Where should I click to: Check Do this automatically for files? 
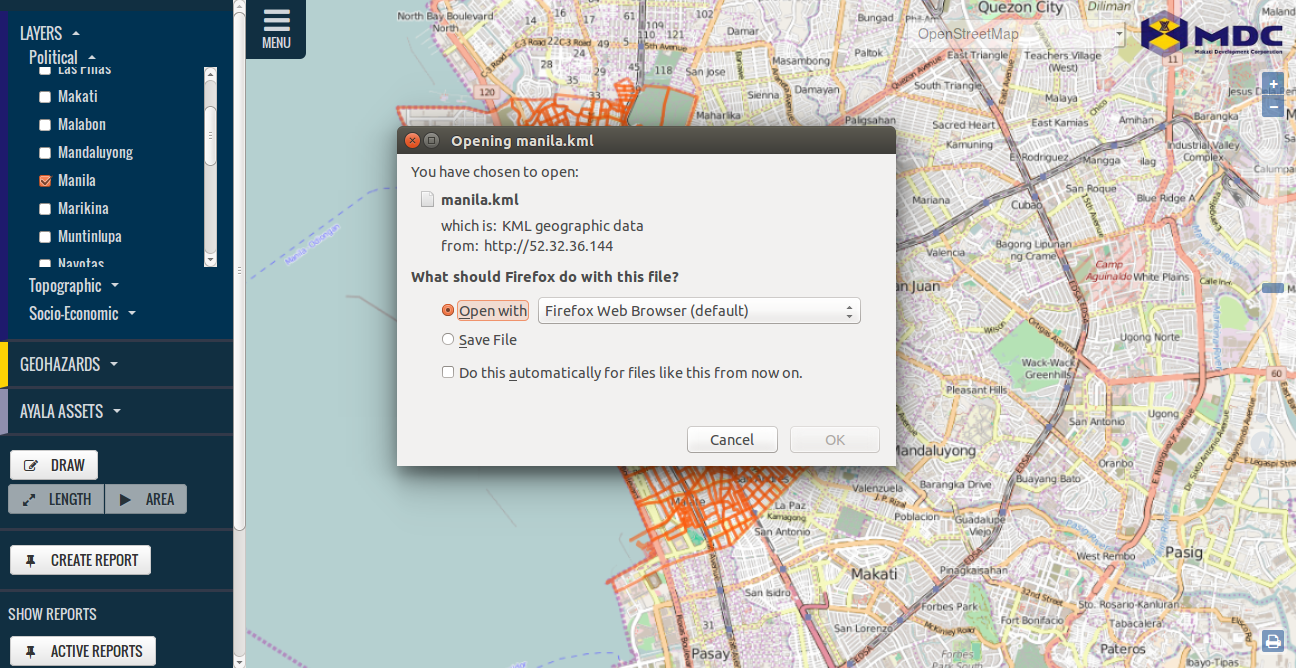[448, 373]
